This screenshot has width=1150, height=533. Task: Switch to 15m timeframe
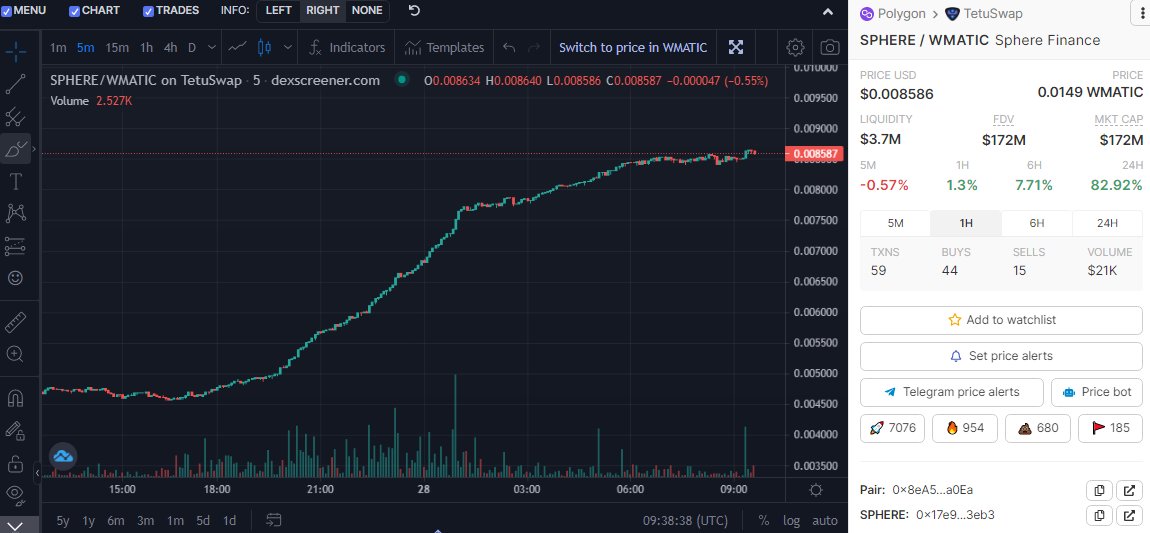(117, 48)
